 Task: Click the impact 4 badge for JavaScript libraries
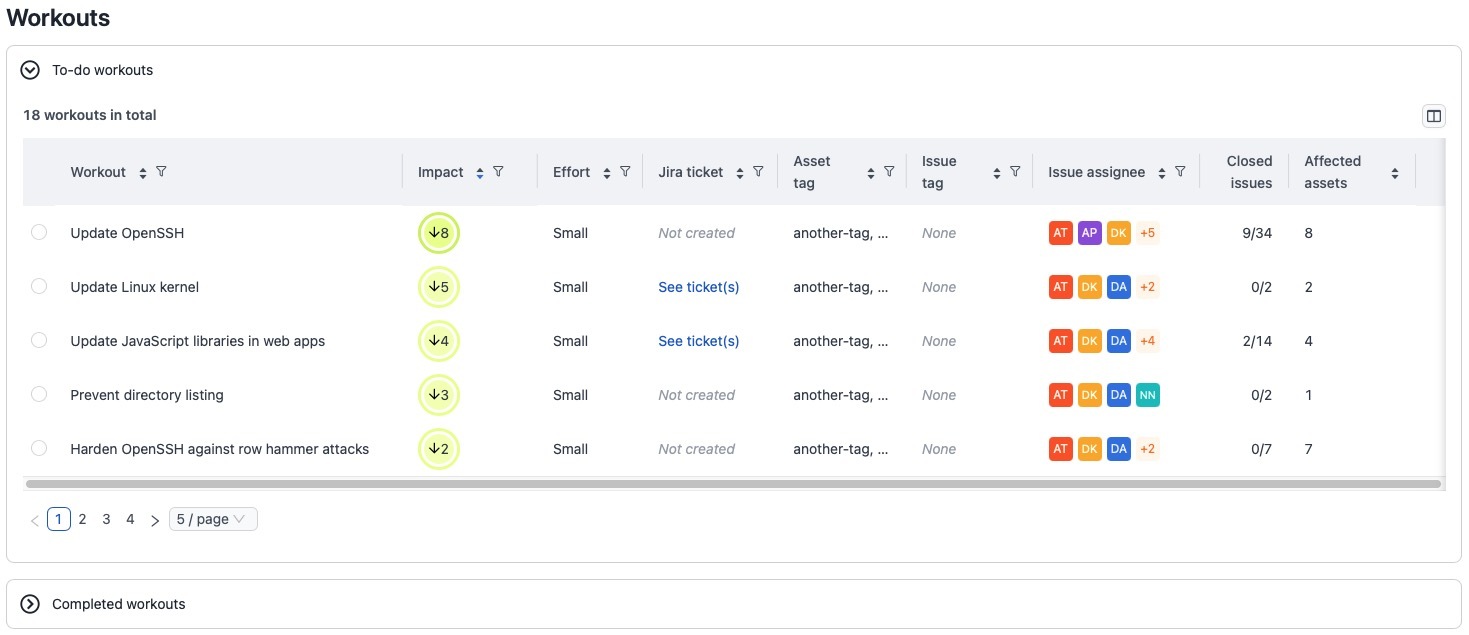tap(439, 341)
